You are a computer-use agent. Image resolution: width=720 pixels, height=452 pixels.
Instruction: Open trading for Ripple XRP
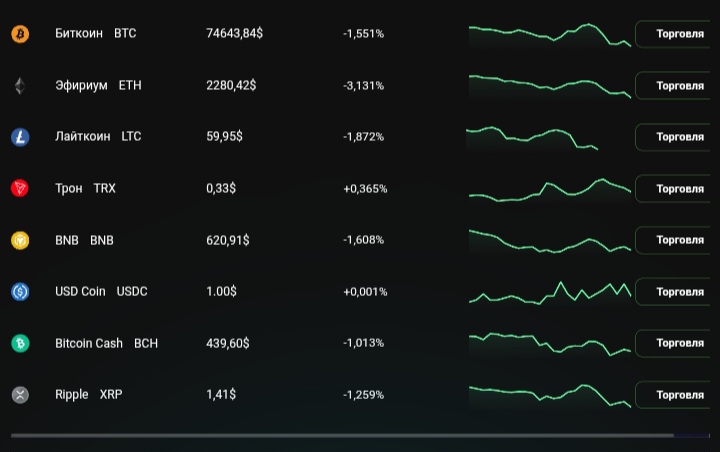(678, 395)
